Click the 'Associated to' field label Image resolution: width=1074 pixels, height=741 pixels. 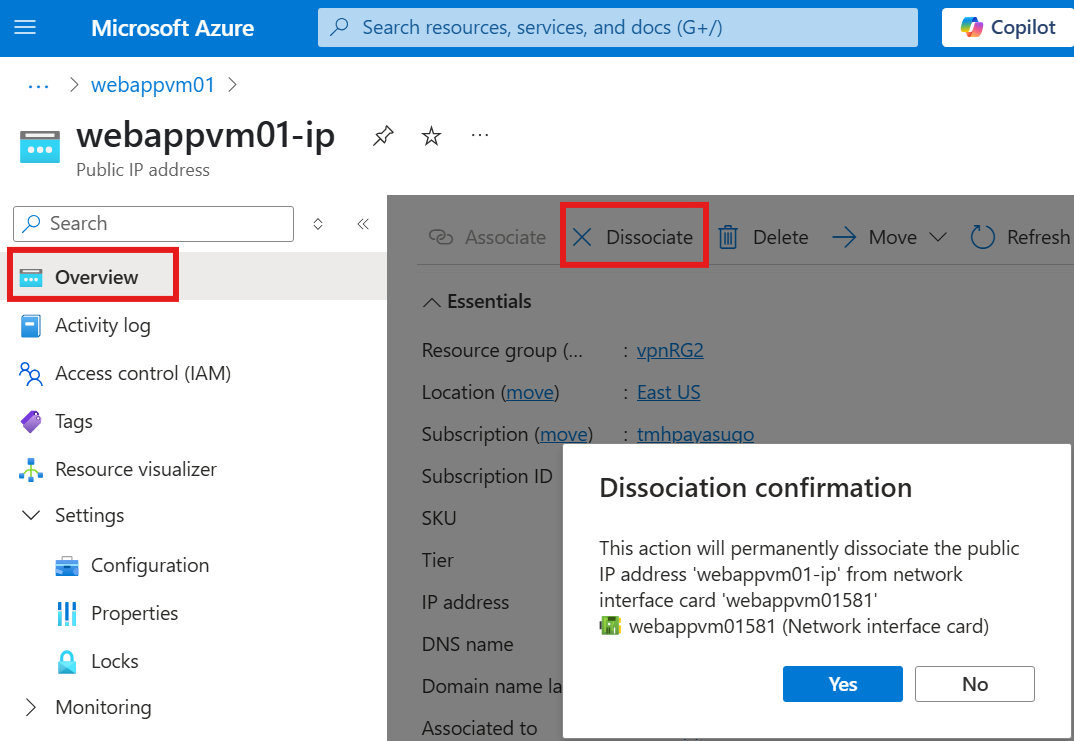[479, 727]
